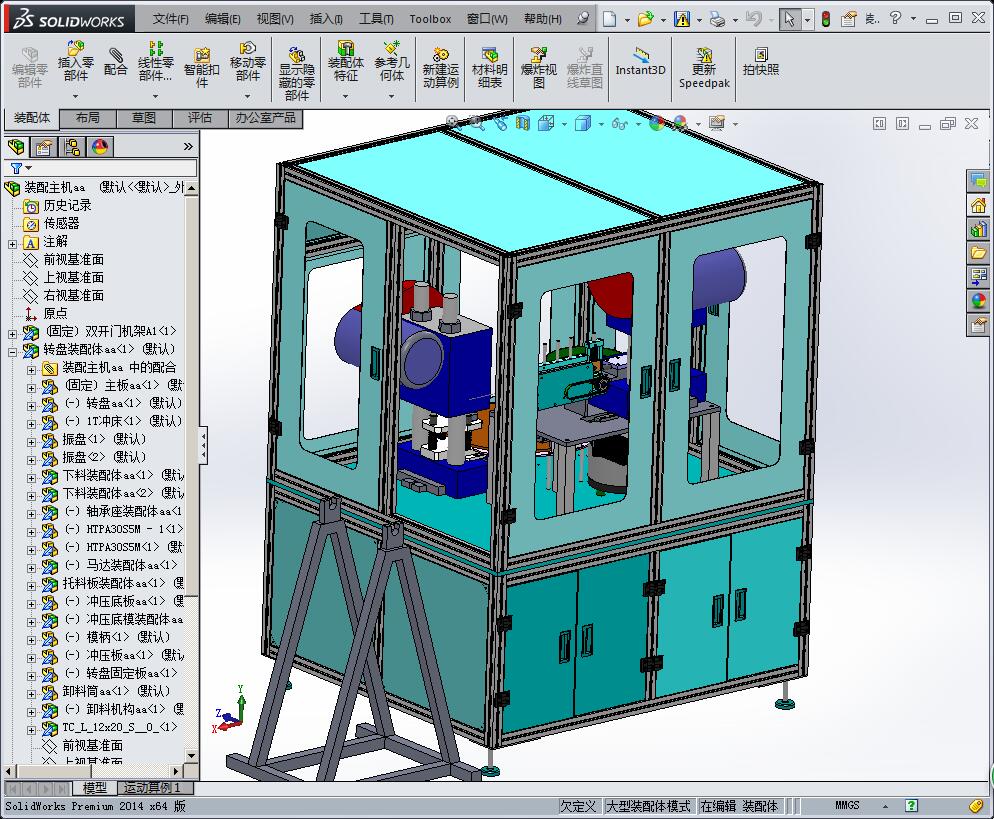Image resolution: width=994 pixels, height=819 pixels.
Task: Switch to ConfigurationManager tab icon
Action: [72, 147]
